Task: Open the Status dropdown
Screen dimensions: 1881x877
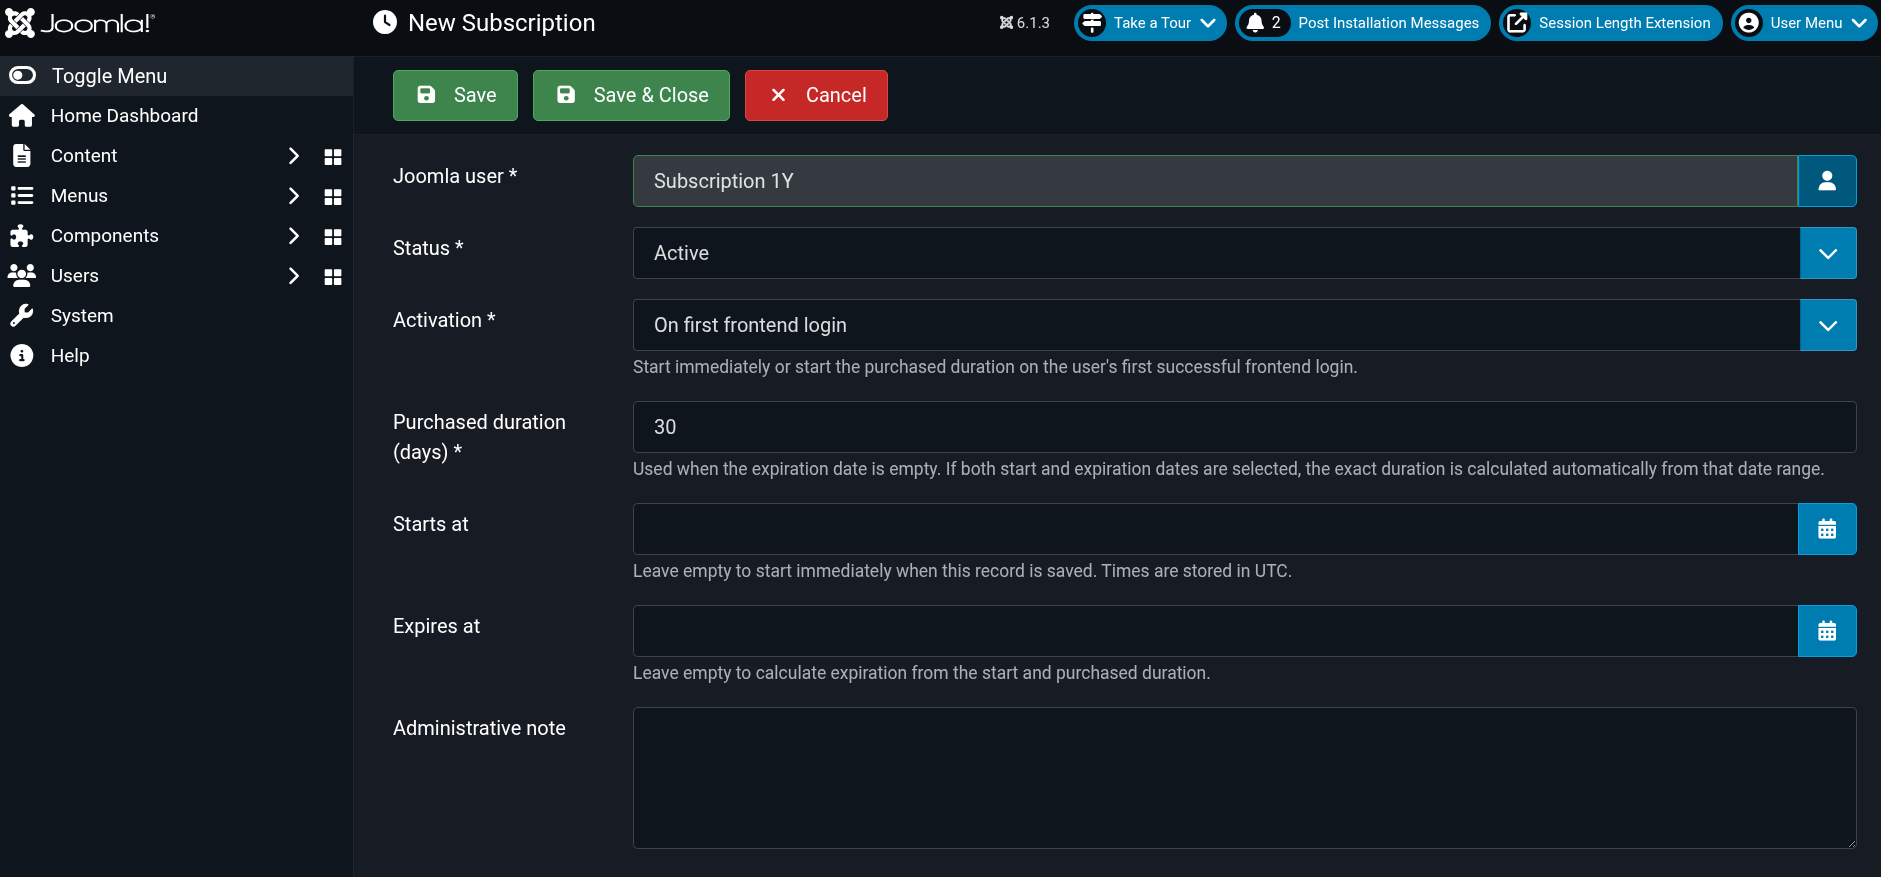Action: pos(1245,253)
